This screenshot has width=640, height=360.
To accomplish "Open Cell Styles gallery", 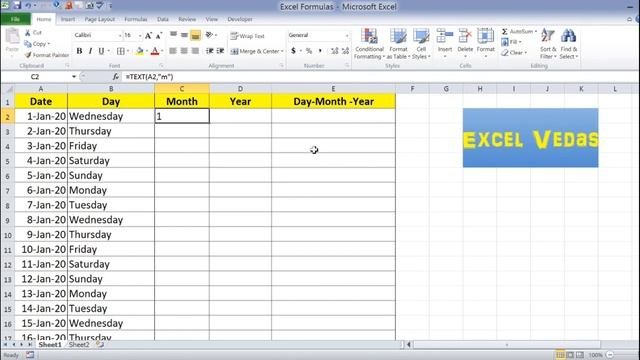I will [421, 44].
